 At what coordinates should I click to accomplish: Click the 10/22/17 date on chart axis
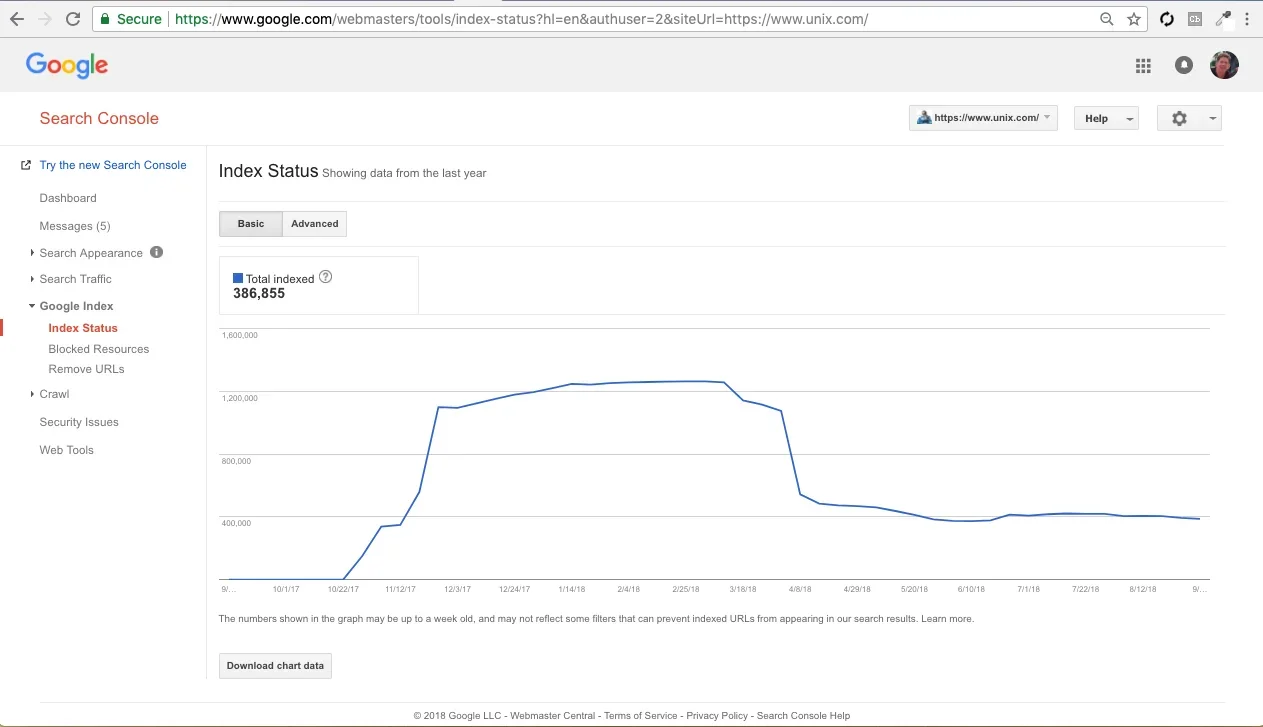click(x=343, y=590)
